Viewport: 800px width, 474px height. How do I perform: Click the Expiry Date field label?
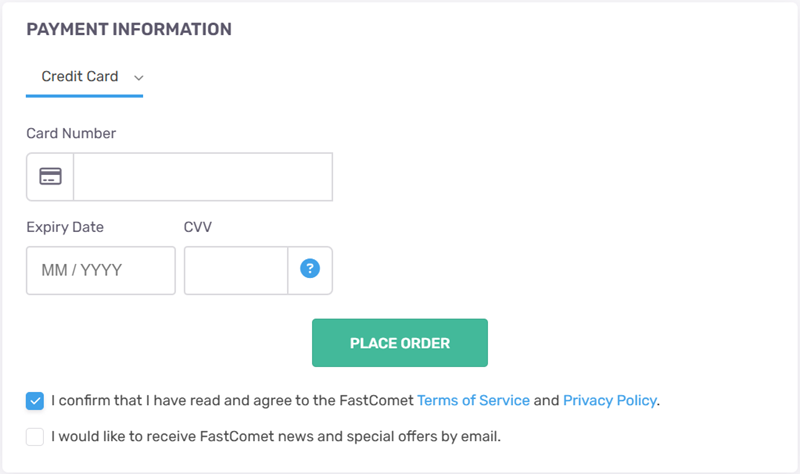(65, 227)
